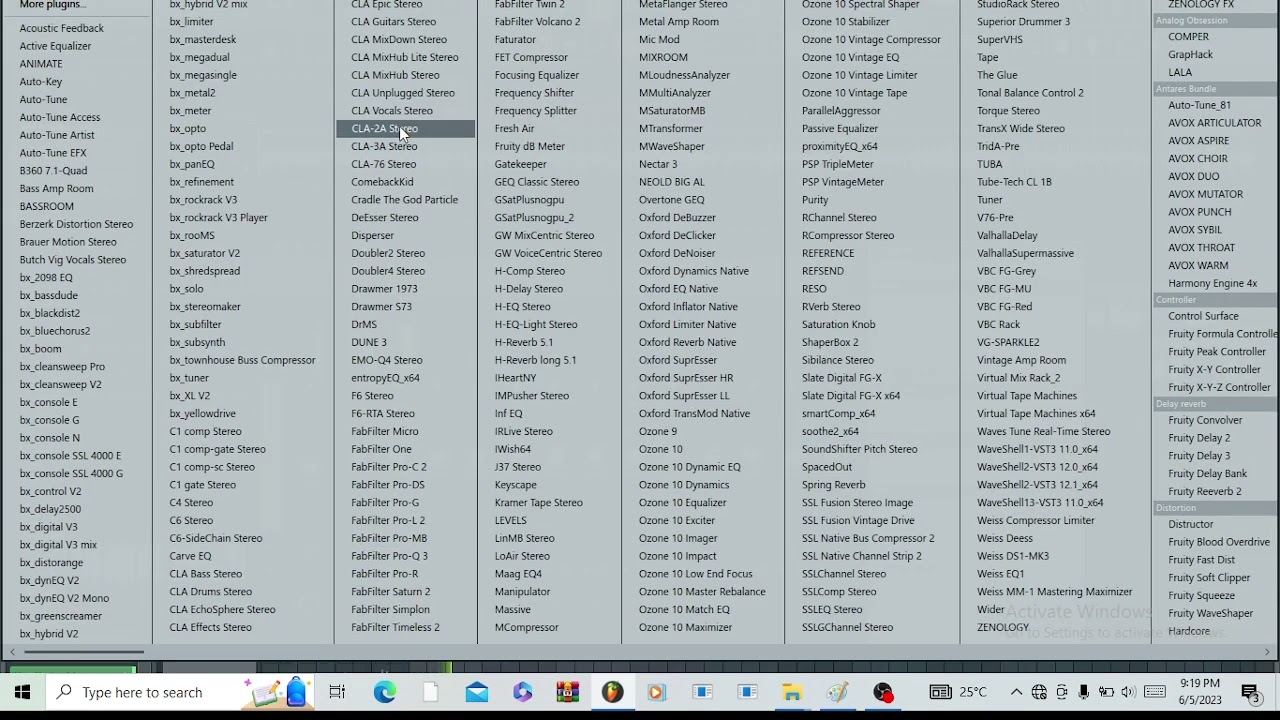The width and height of the screenshot is (1280, 720).
Task: Pick Fruity Peak Controller
Action: point(1216,352)
